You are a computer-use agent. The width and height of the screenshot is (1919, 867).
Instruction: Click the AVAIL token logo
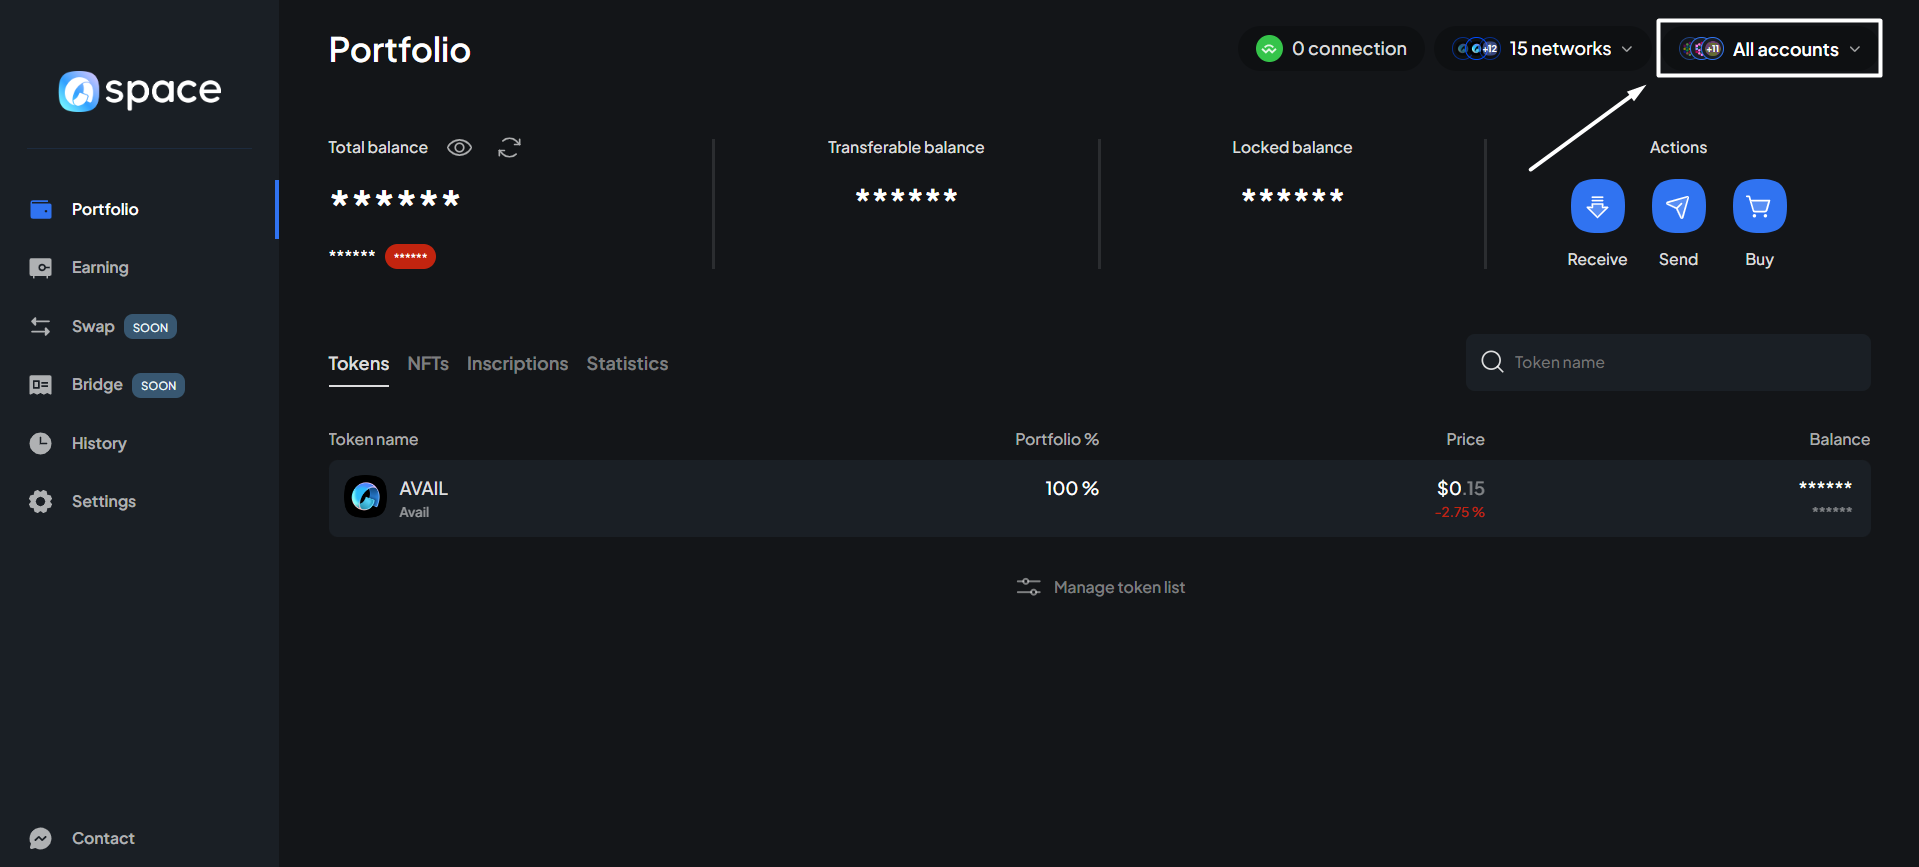(365, 497)
